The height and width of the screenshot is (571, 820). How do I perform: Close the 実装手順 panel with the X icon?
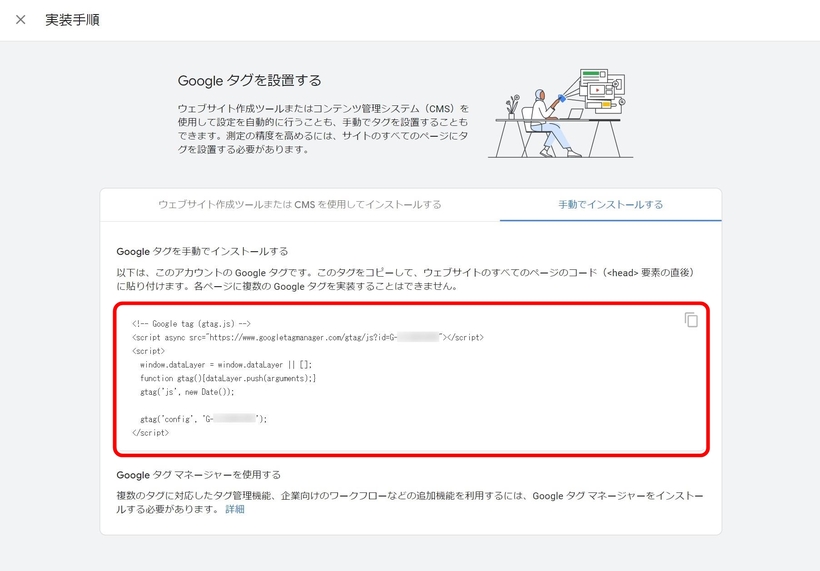click(20, 20)
